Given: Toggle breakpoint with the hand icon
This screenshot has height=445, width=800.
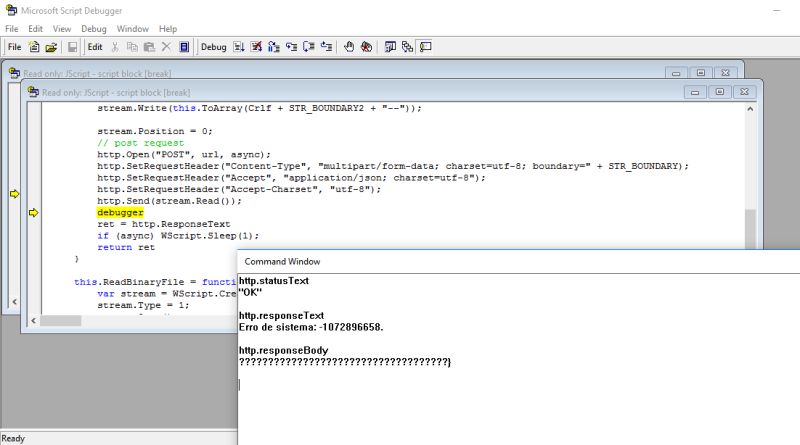Looking at the screenshot, I should [x=349, y=47].
